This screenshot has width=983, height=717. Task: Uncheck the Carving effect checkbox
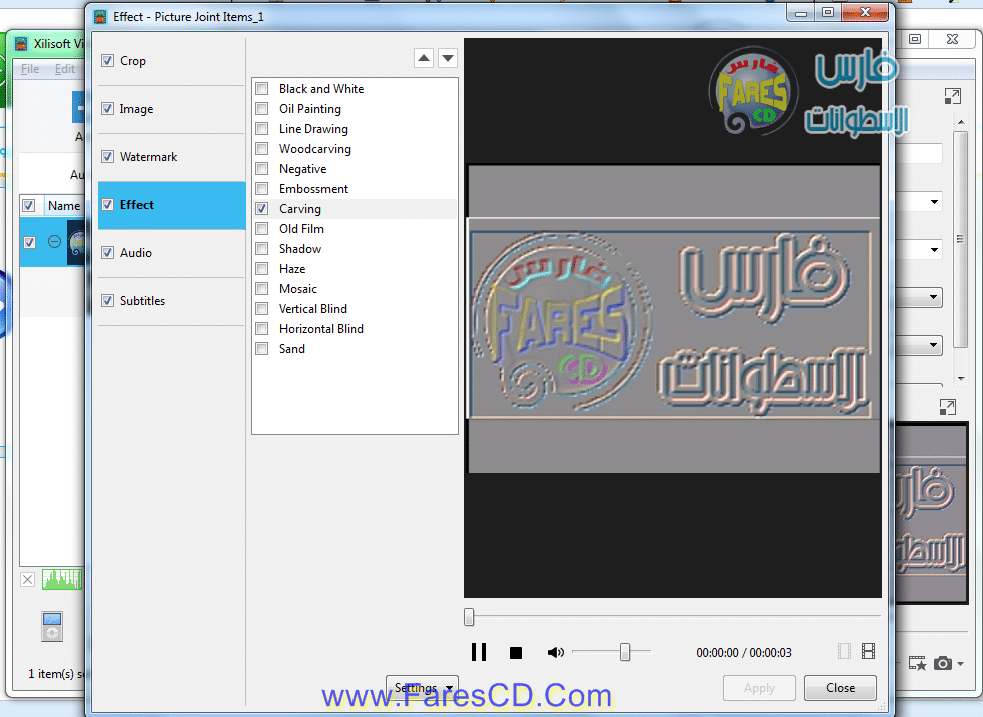tap(262, 209)
